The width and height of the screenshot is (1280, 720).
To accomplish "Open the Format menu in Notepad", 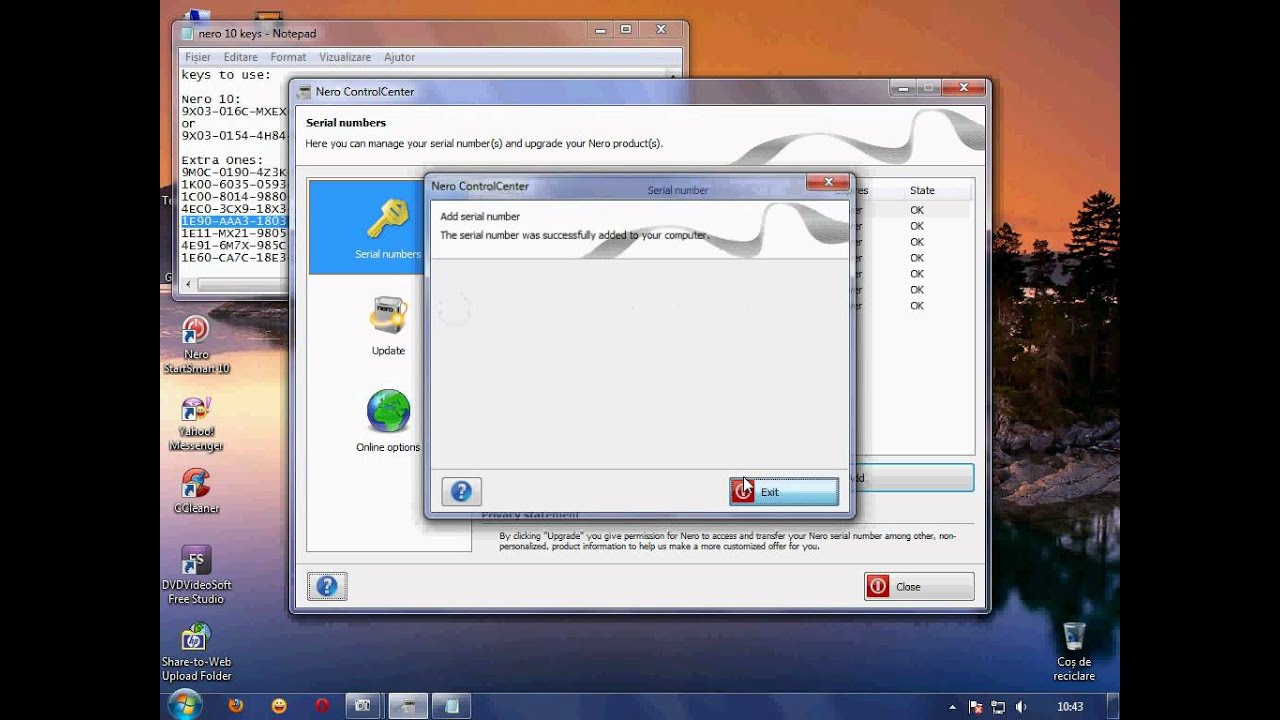I will coord(288,57).
